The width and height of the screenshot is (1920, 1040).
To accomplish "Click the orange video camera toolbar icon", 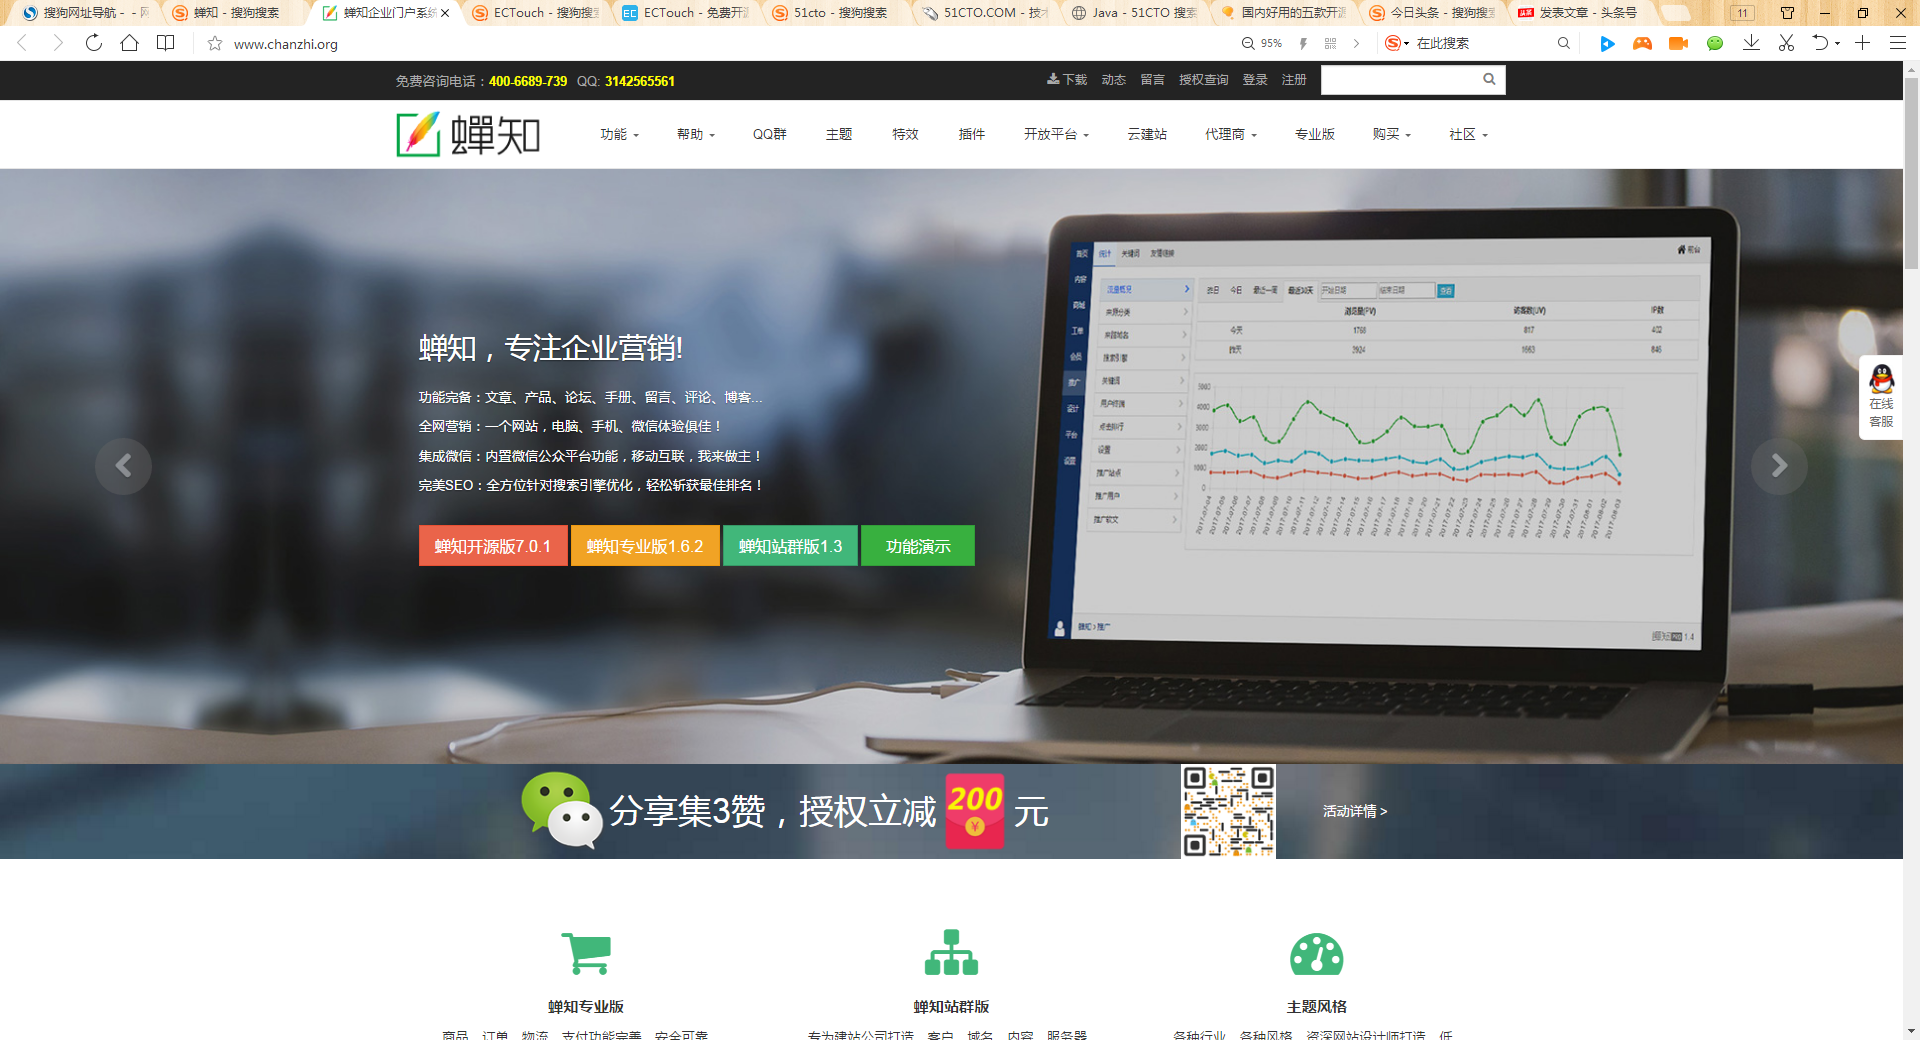I will [1678, 43].
